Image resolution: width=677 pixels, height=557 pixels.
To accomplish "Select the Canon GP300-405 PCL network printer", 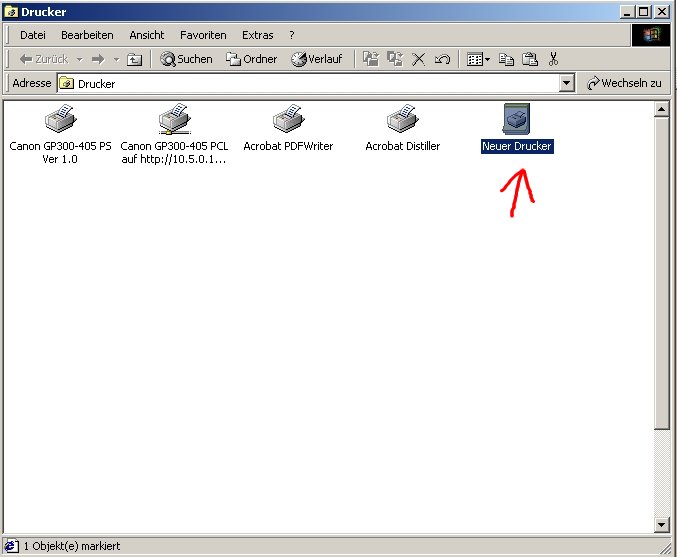I will [174, 134].
